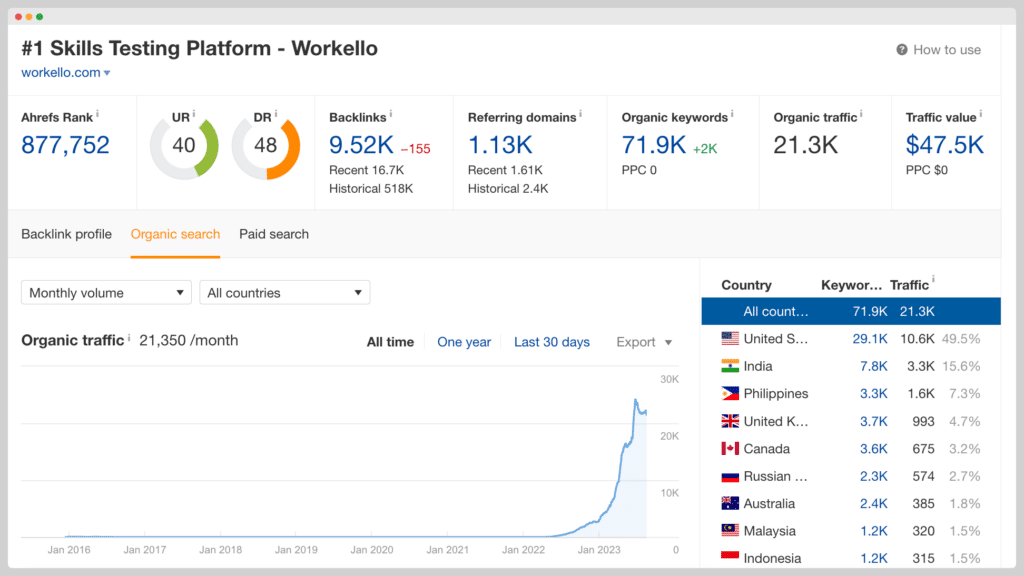Click the How to use help icon
This screenshot has width=1024, height=576.
(902, 50)
